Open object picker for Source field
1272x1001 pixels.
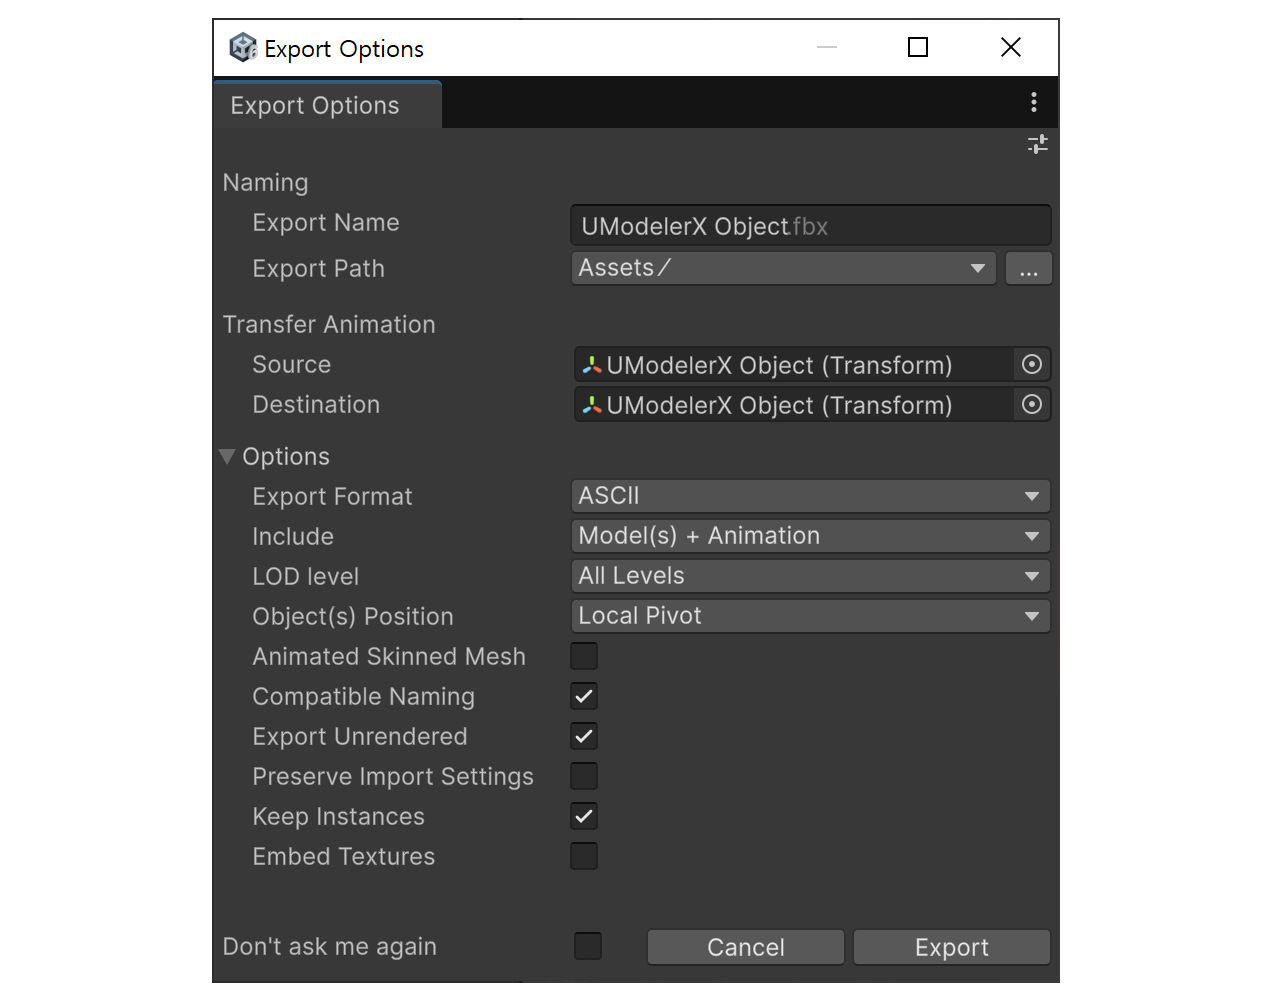point(1032,364)
